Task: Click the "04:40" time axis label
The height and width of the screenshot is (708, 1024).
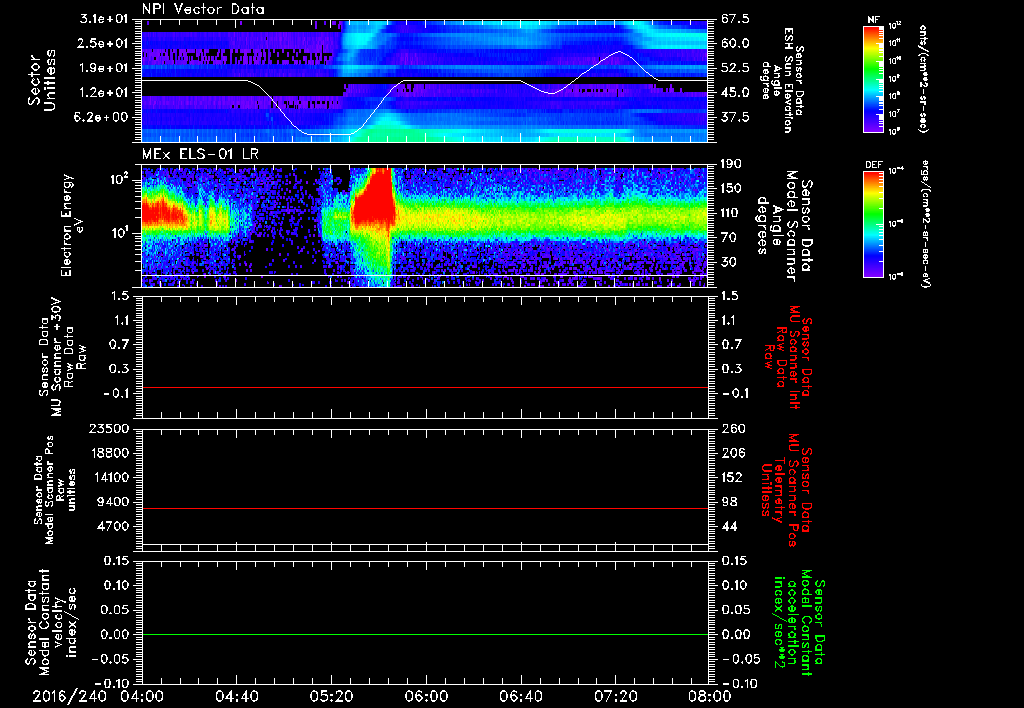Action: click(x=236, y=696)
